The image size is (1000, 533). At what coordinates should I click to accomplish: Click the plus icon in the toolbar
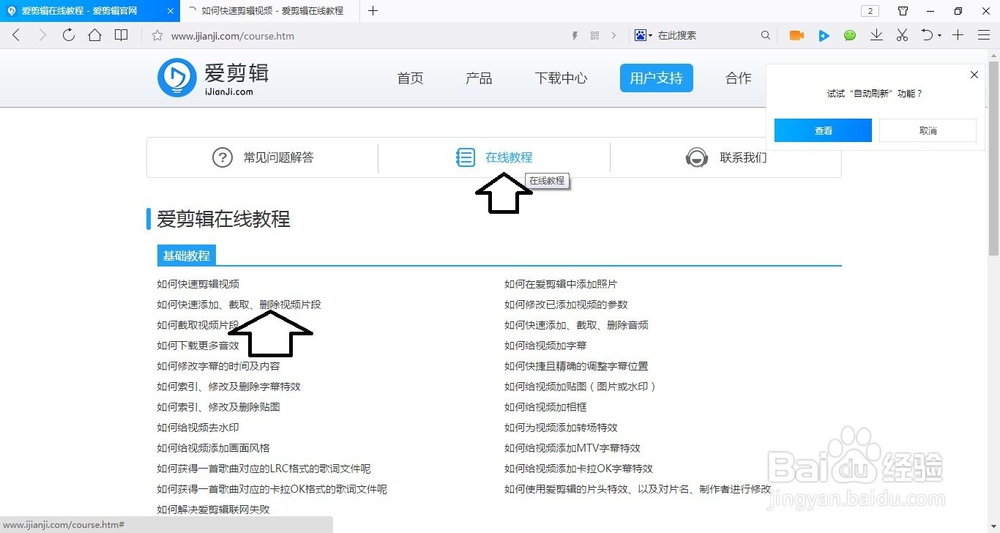[958, 35]
